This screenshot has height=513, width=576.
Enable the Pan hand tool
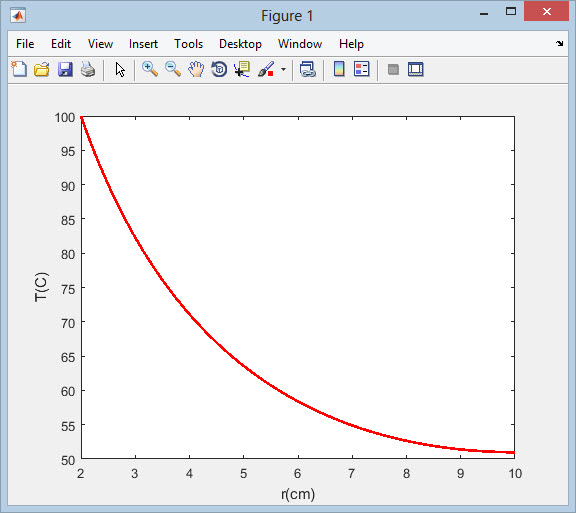196,69
